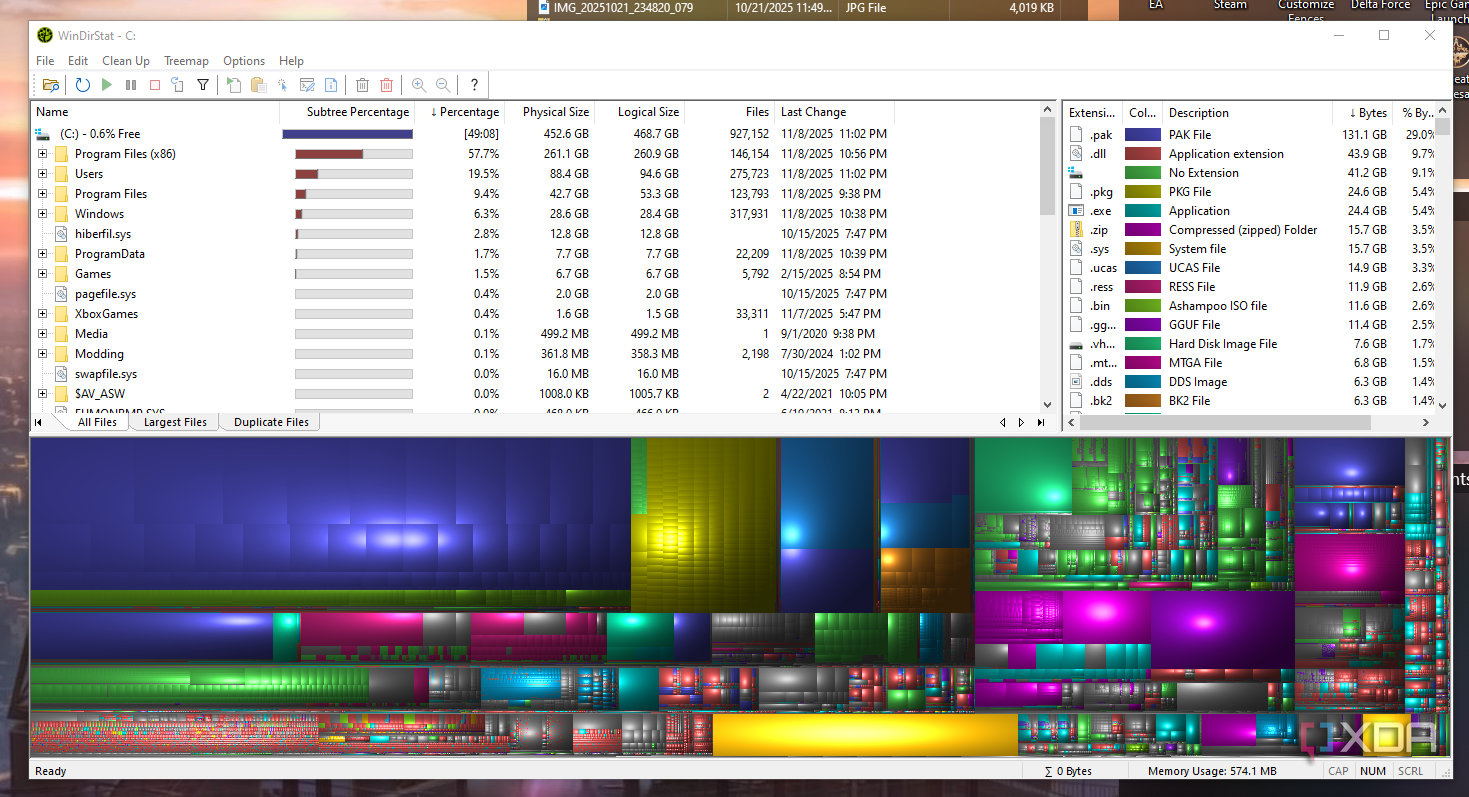1469x797 pixels.
Task: Open the Clean Up menu
Action: coord(126,61)
